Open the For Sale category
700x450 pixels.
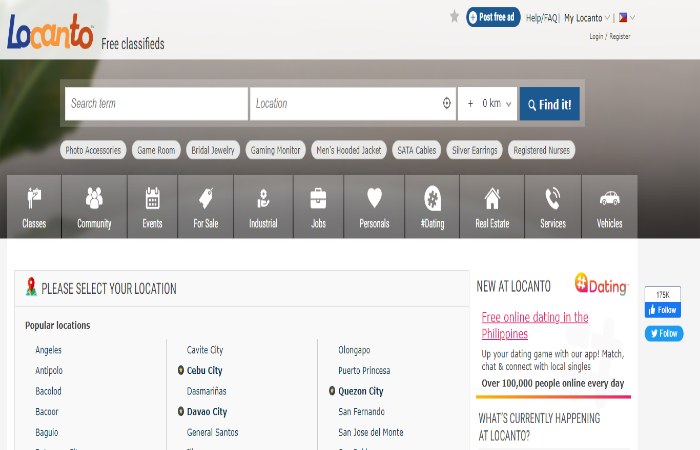point(206,207)
